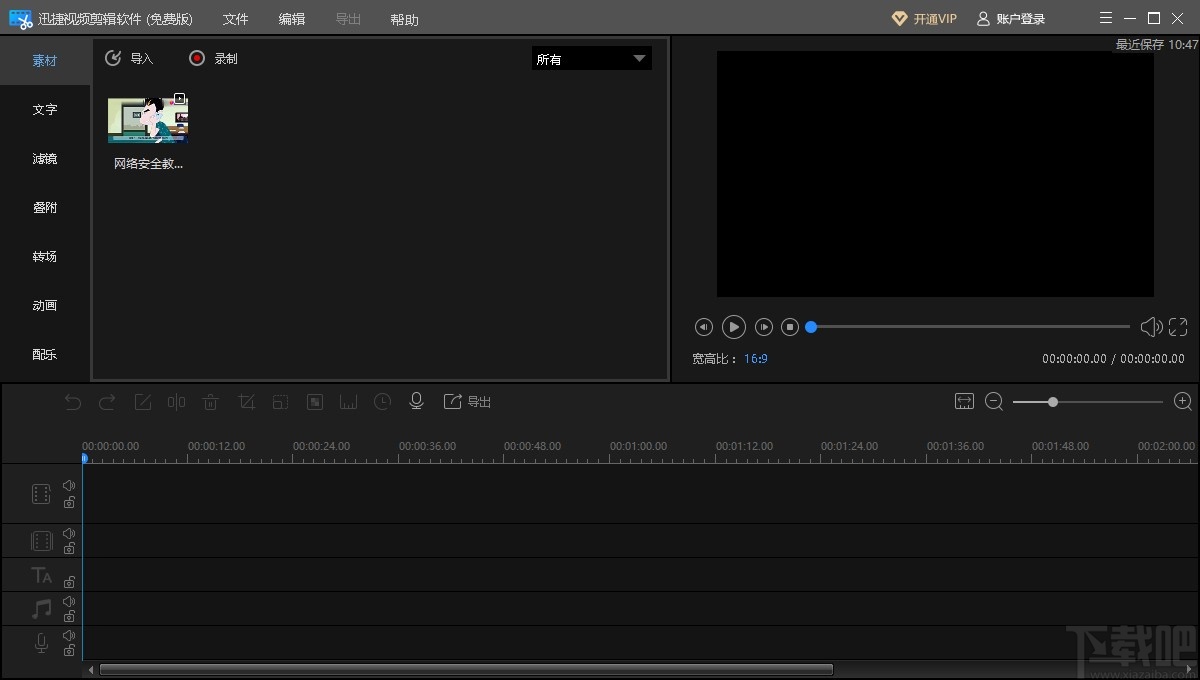1200x680 pixels.
Task: Zoom out the timeline with minus magnifier
Action: (994, 401)
